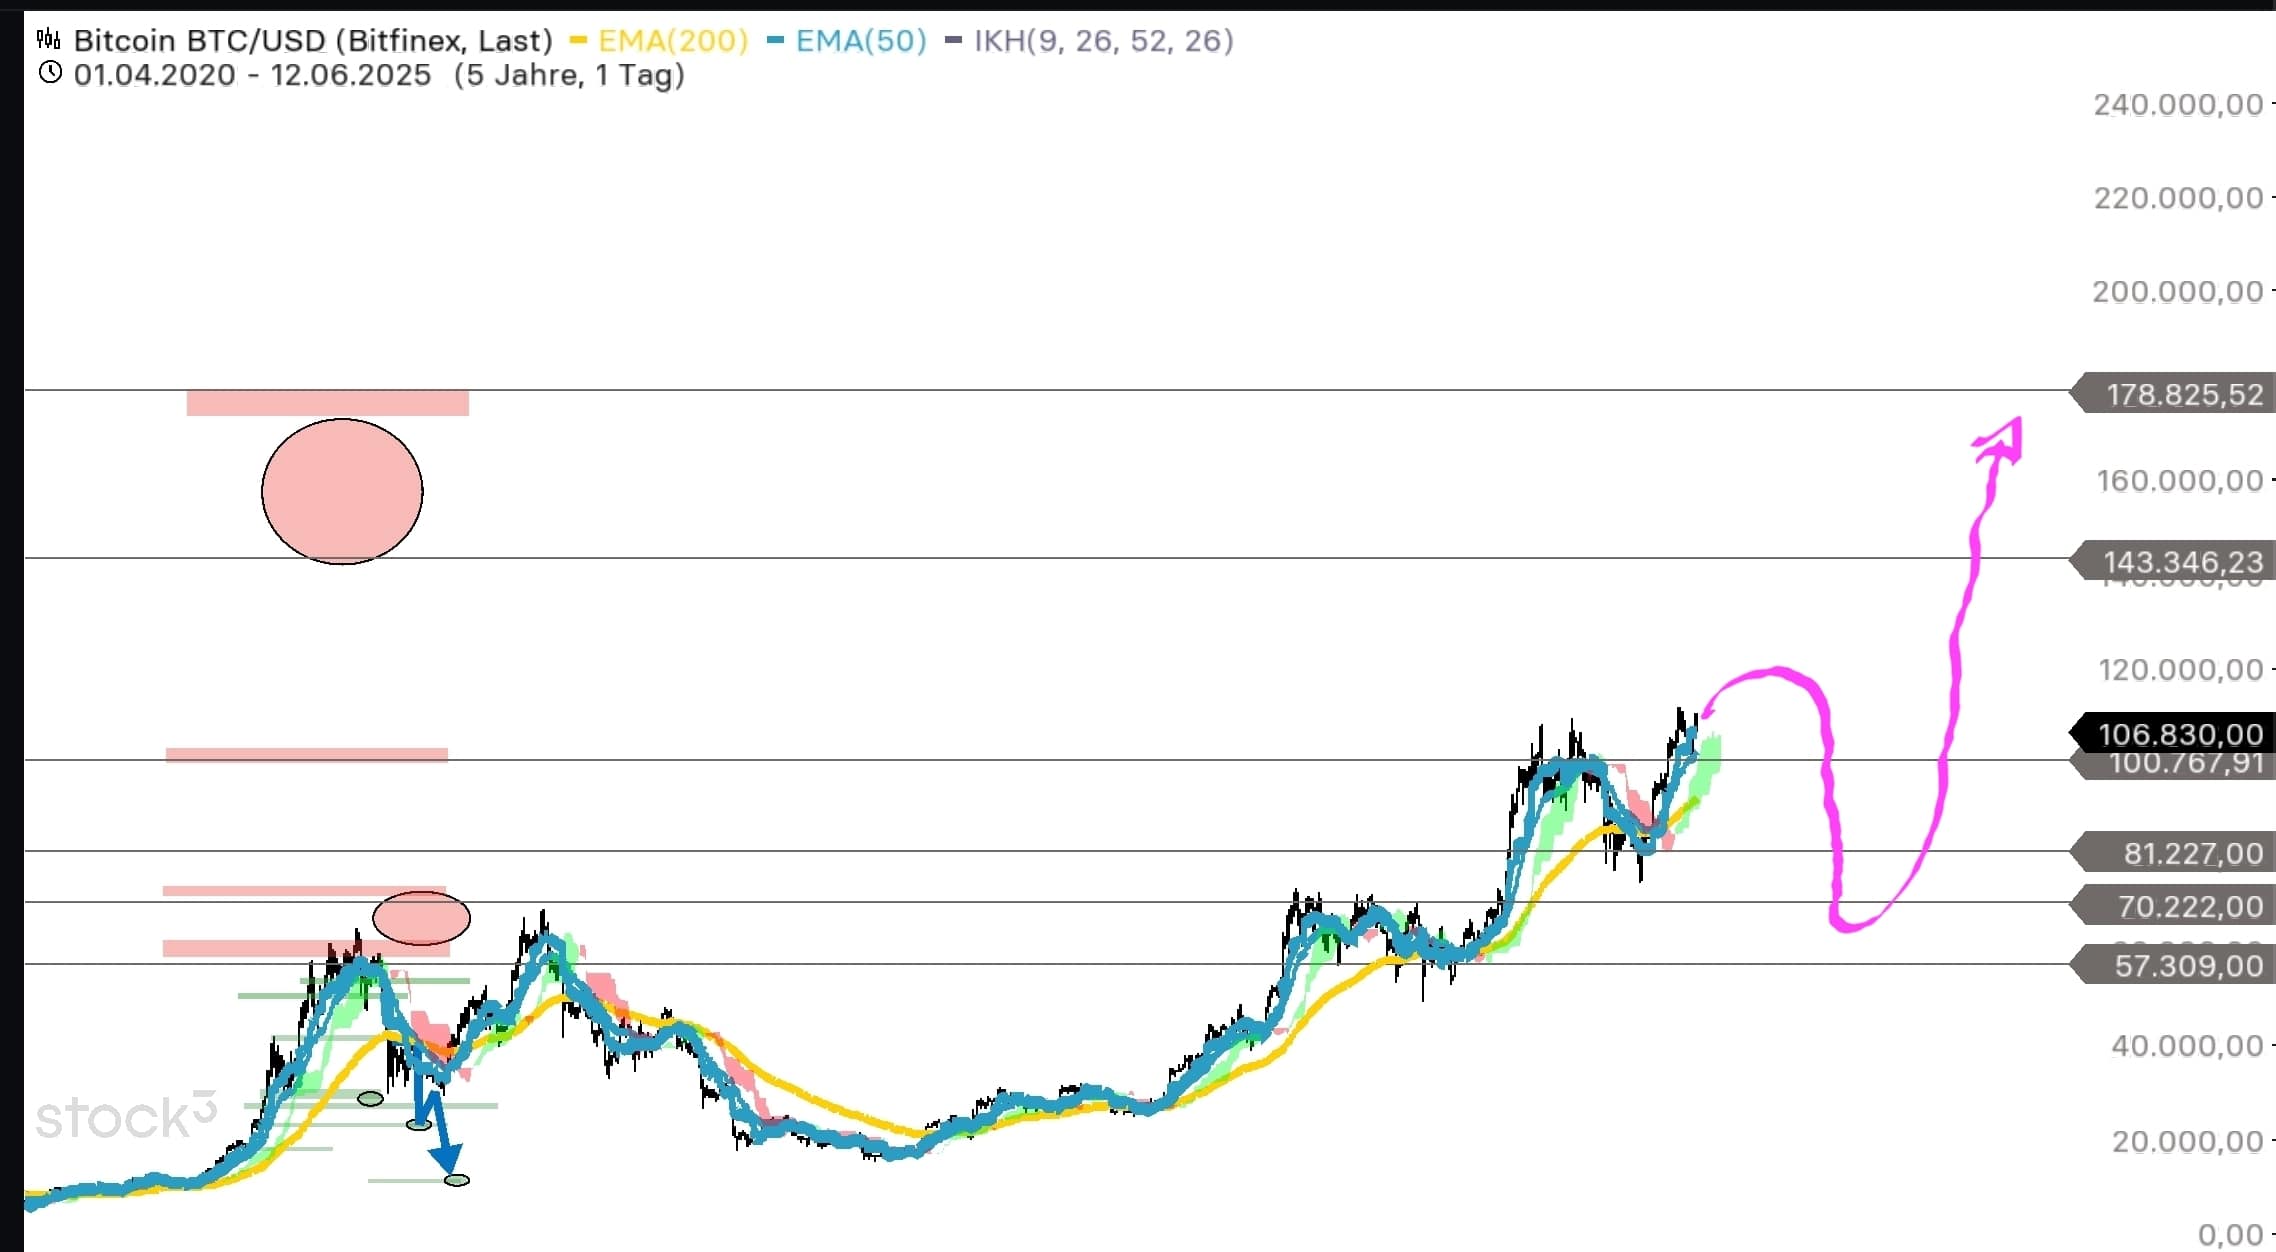Click the candlestick chart type icon
This screenshot has height=1252, width=2276.
[x=48, y=40]
